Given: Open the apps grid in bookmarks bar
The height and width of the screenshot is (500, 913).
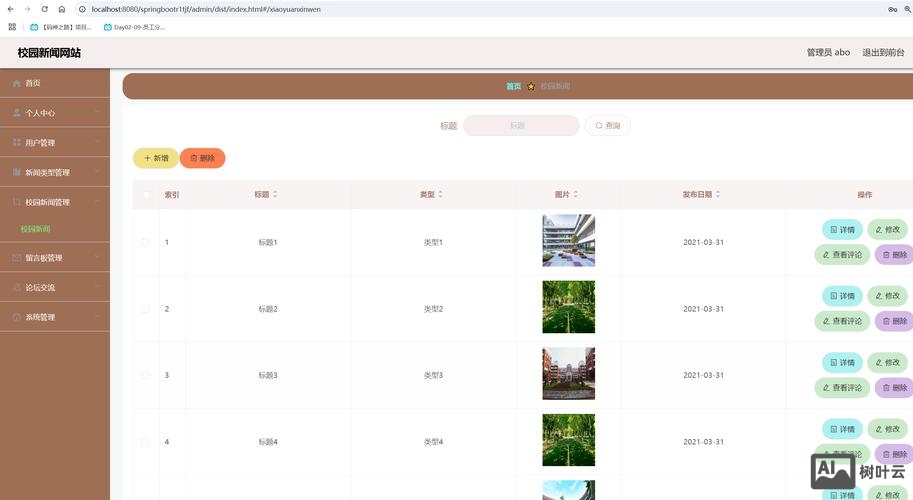Looking at the screenshot, I should tap(12, 27).
